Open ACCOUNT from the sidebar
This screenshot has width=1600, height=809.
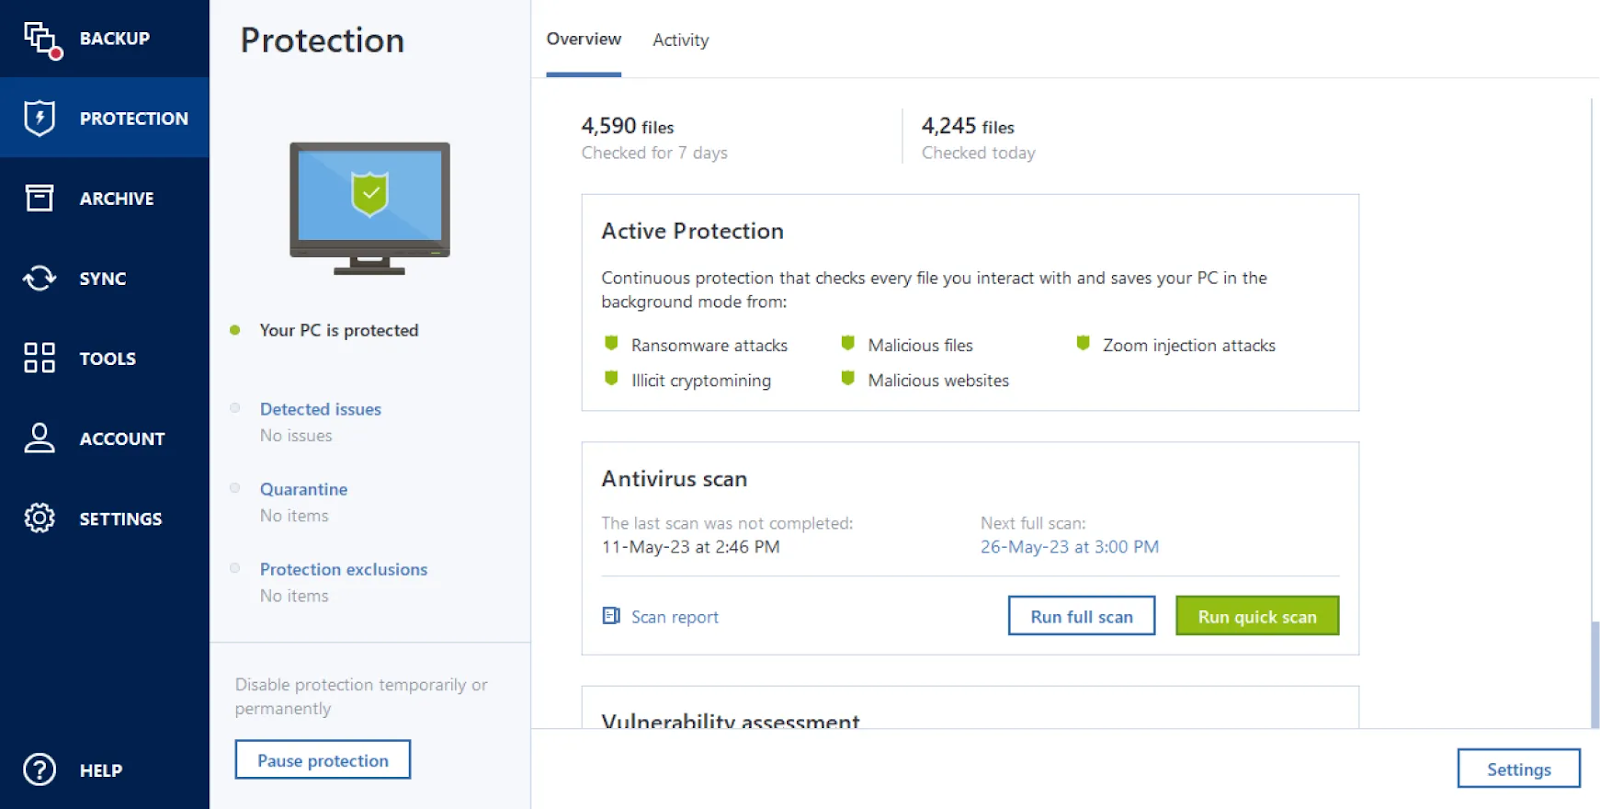[x=105, y=438]
